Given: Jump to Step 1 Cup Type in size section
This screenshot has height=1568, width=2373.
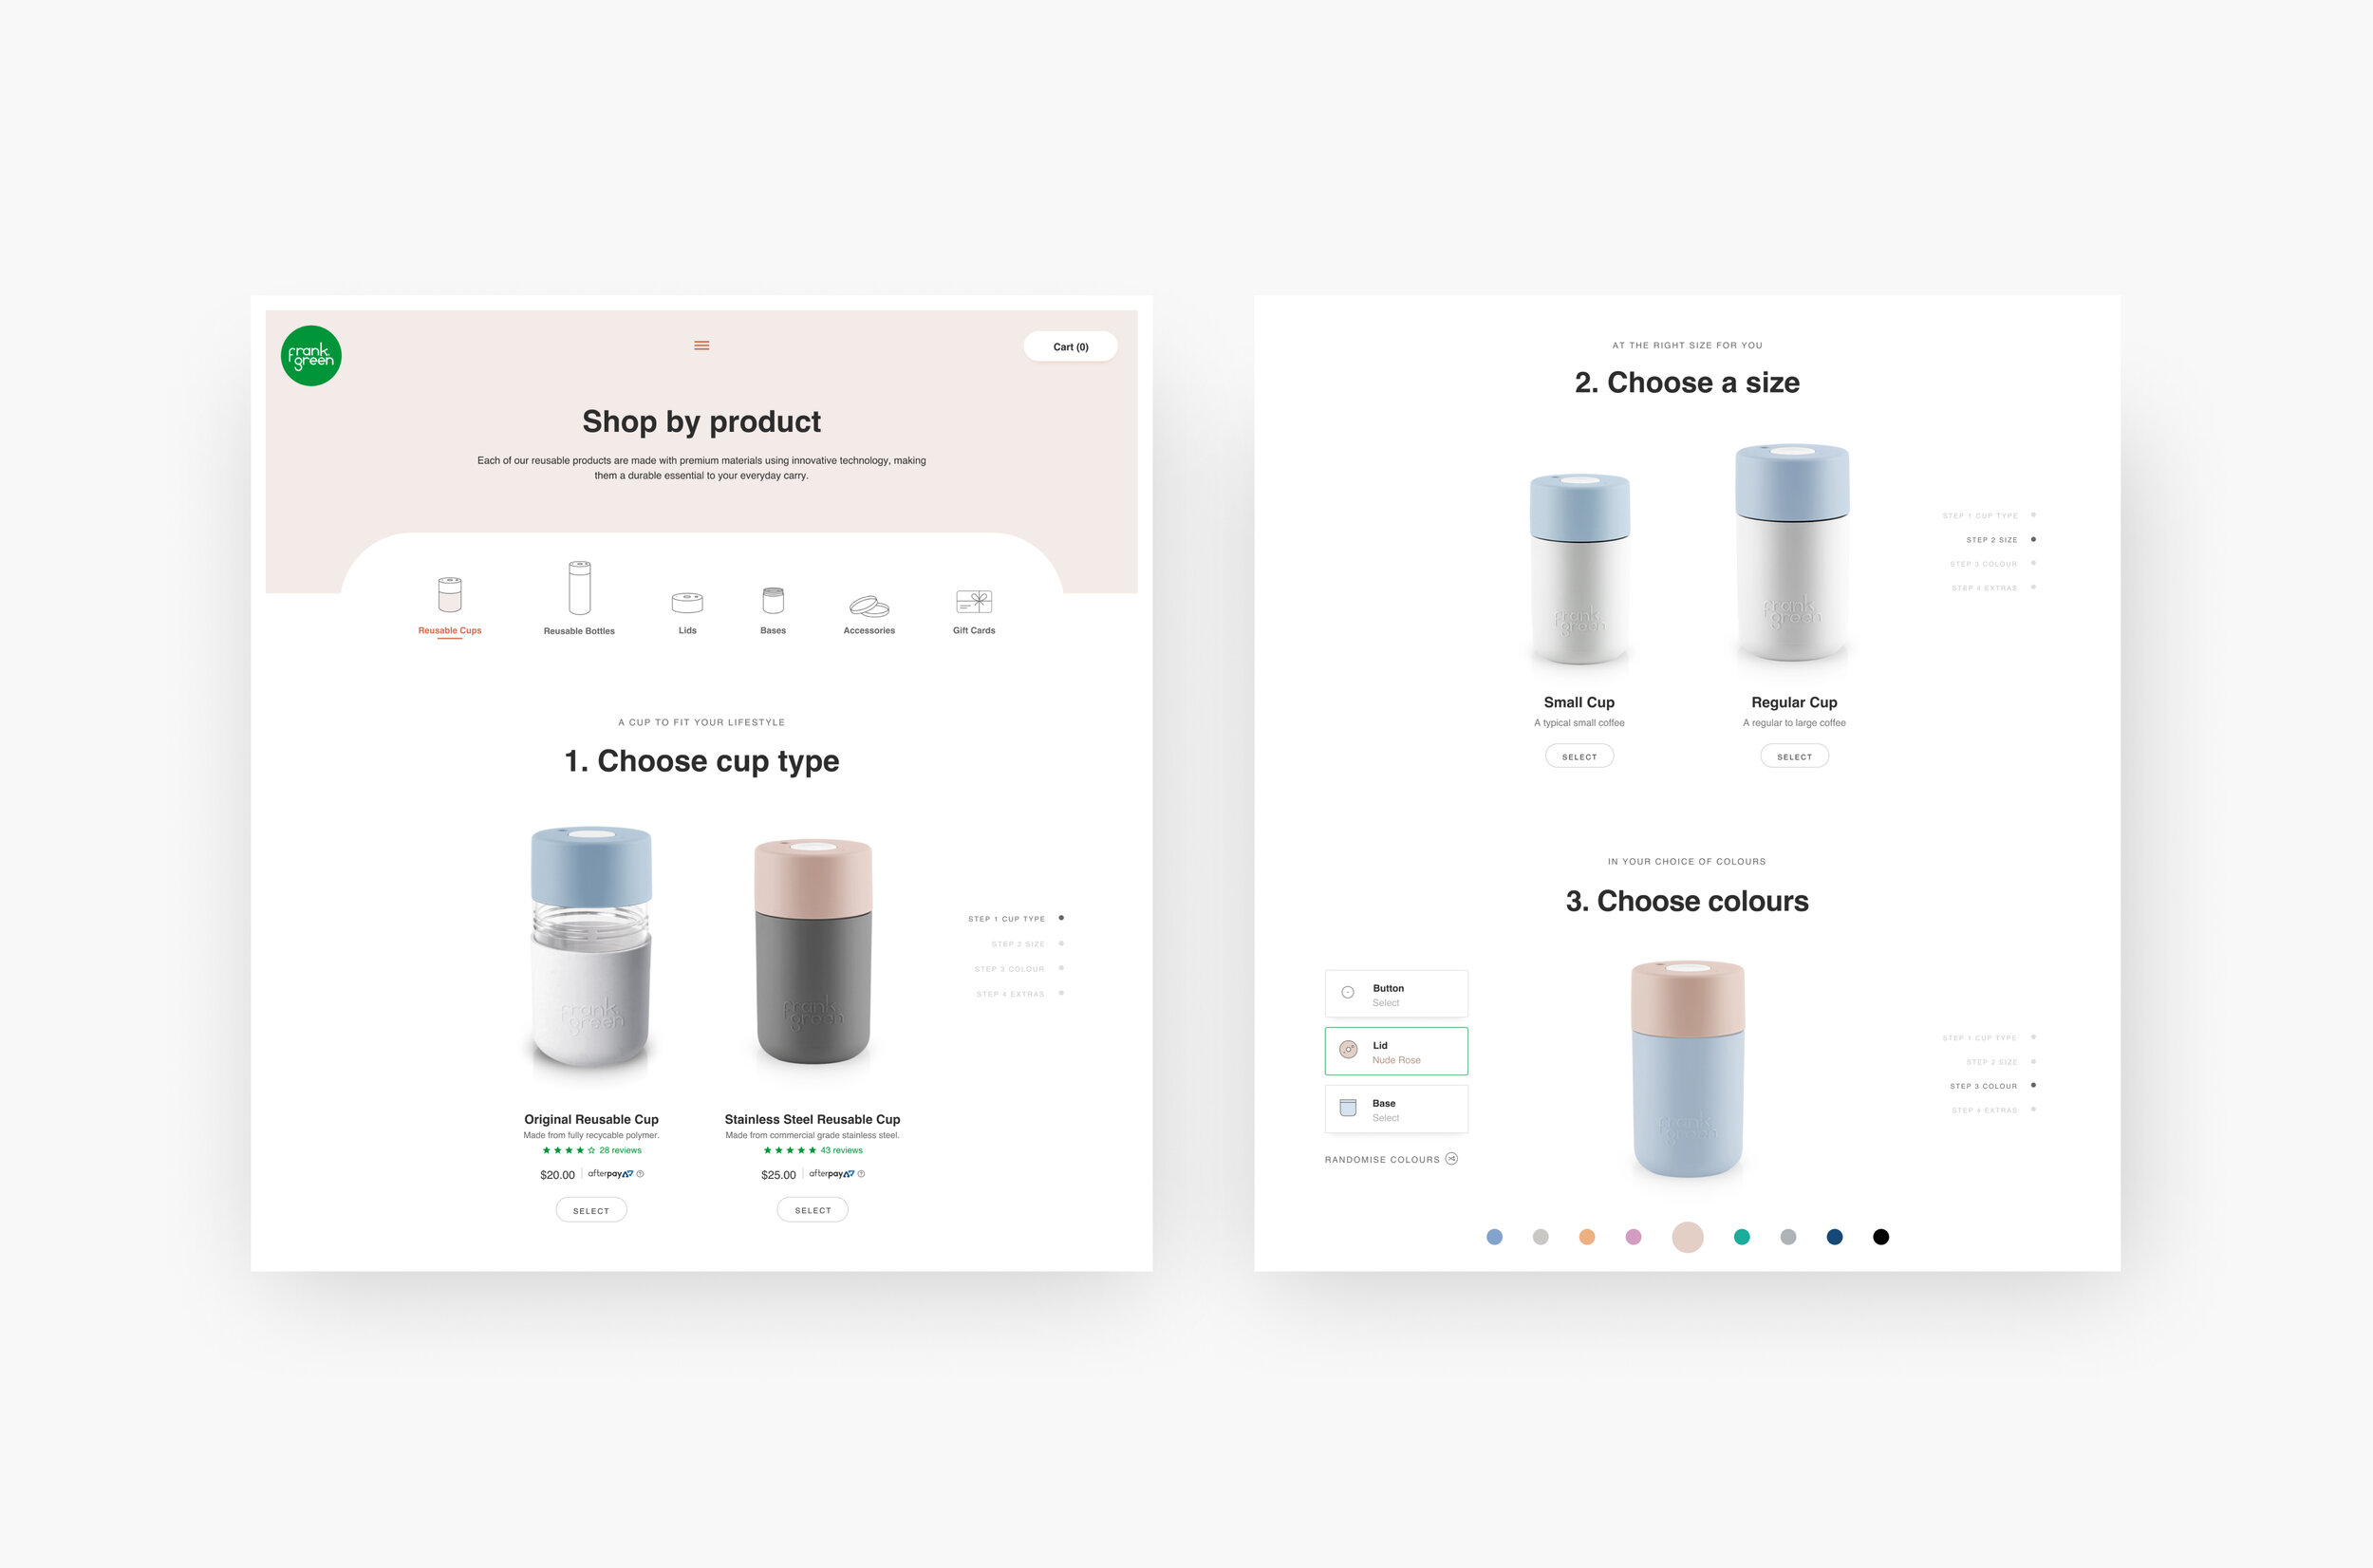Looking at the screenshot, I should click(1989, 516).
